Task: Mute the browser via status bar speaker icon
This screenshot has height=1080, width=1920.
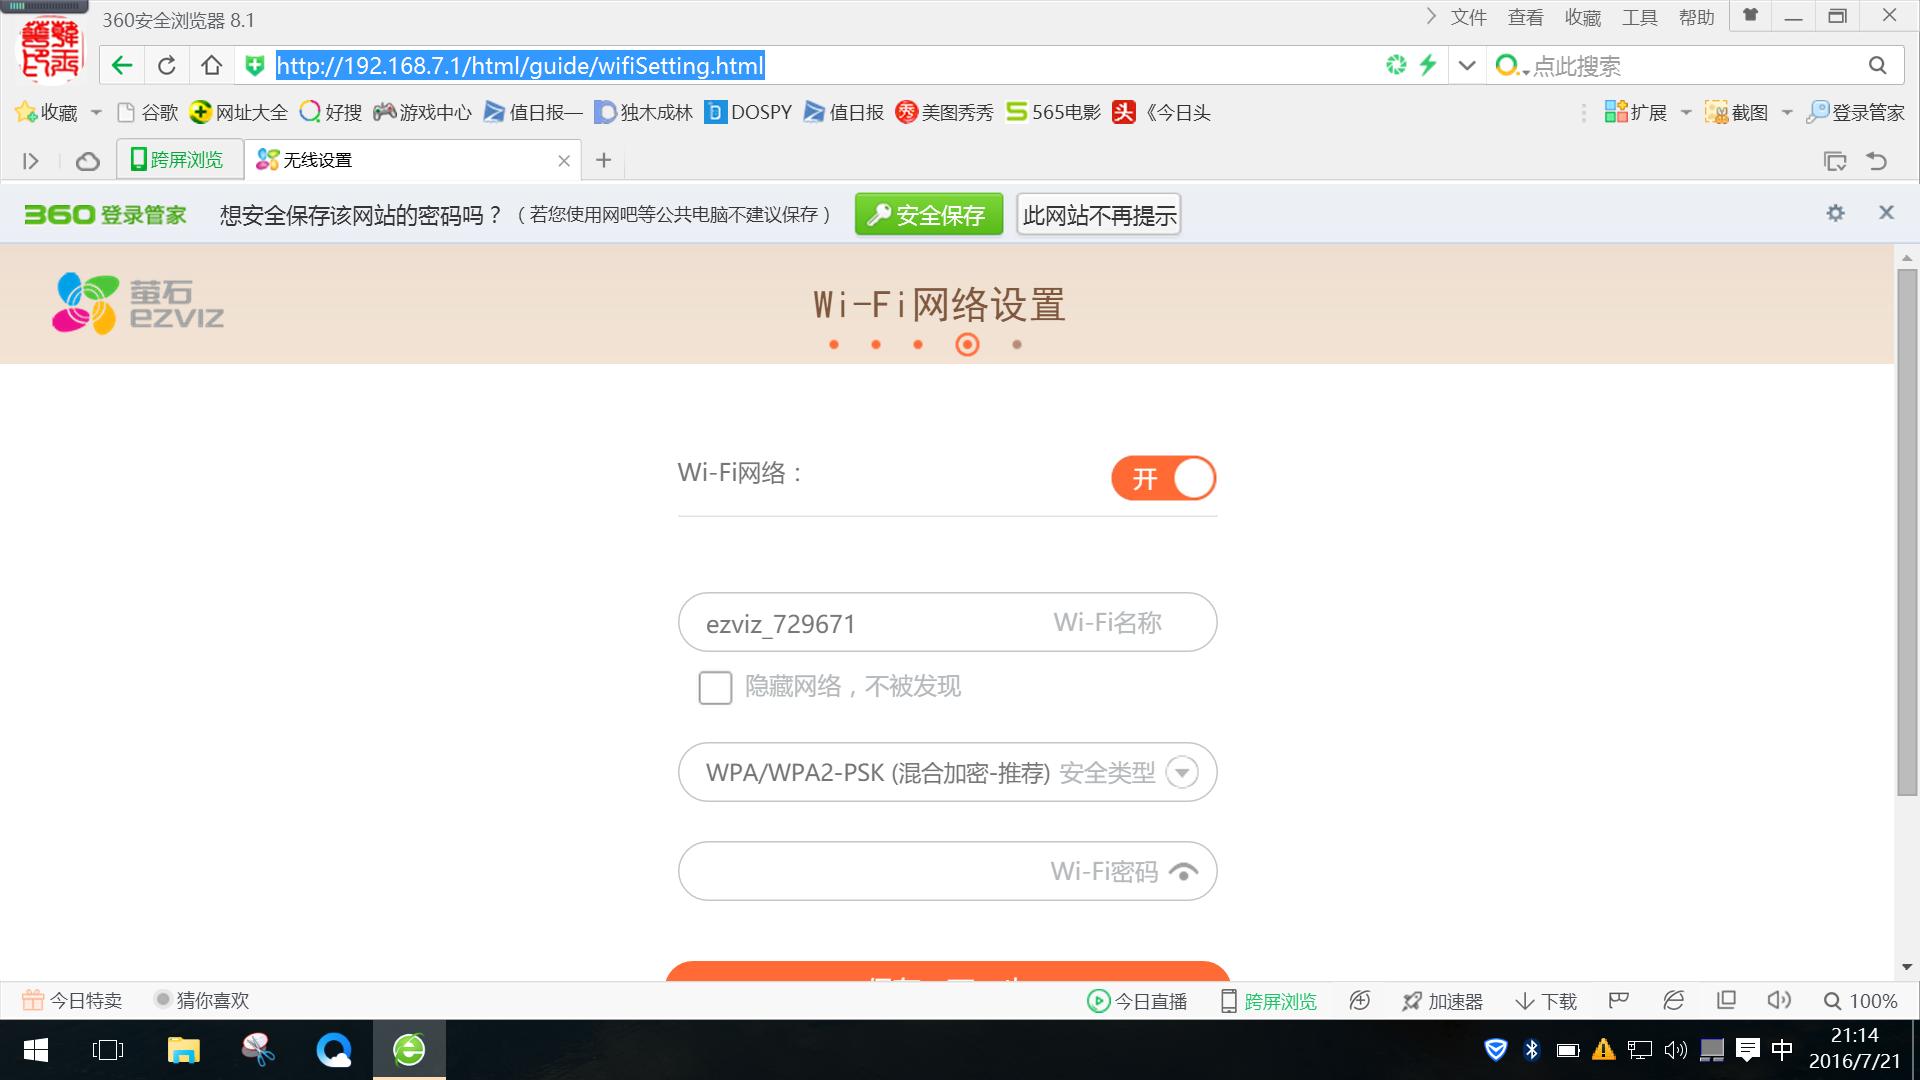Action: [1779, 1000]
